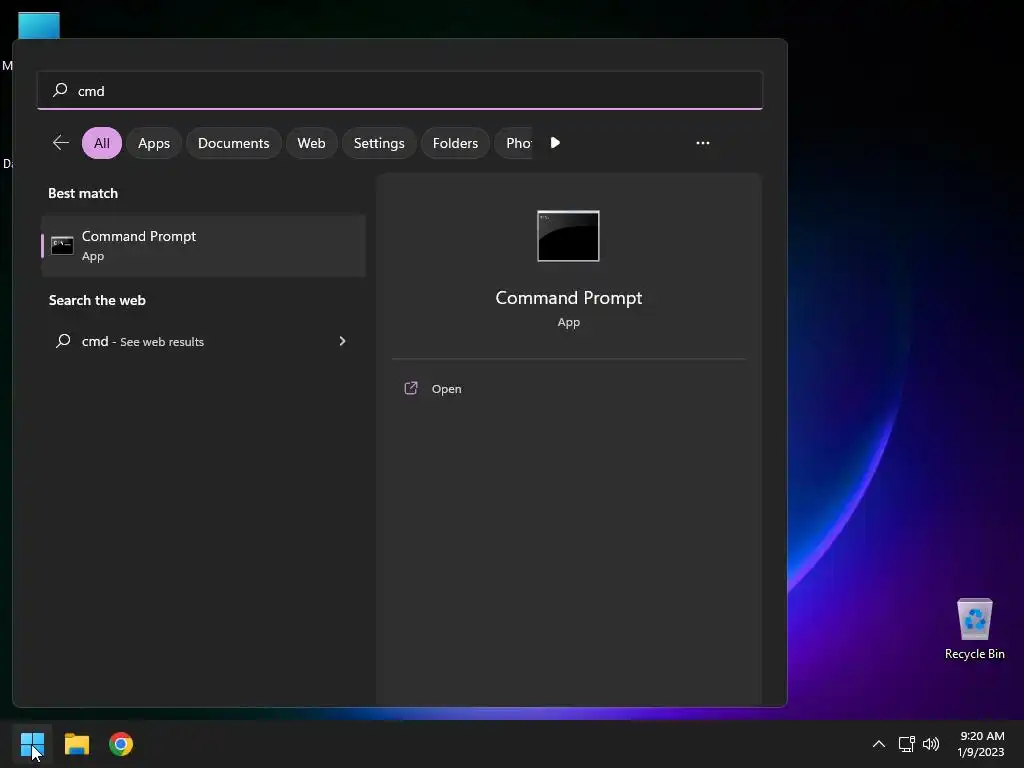The image size is (1024, 768).
Task: Click the back arrow in search panel
Action: tap(61, 142)
